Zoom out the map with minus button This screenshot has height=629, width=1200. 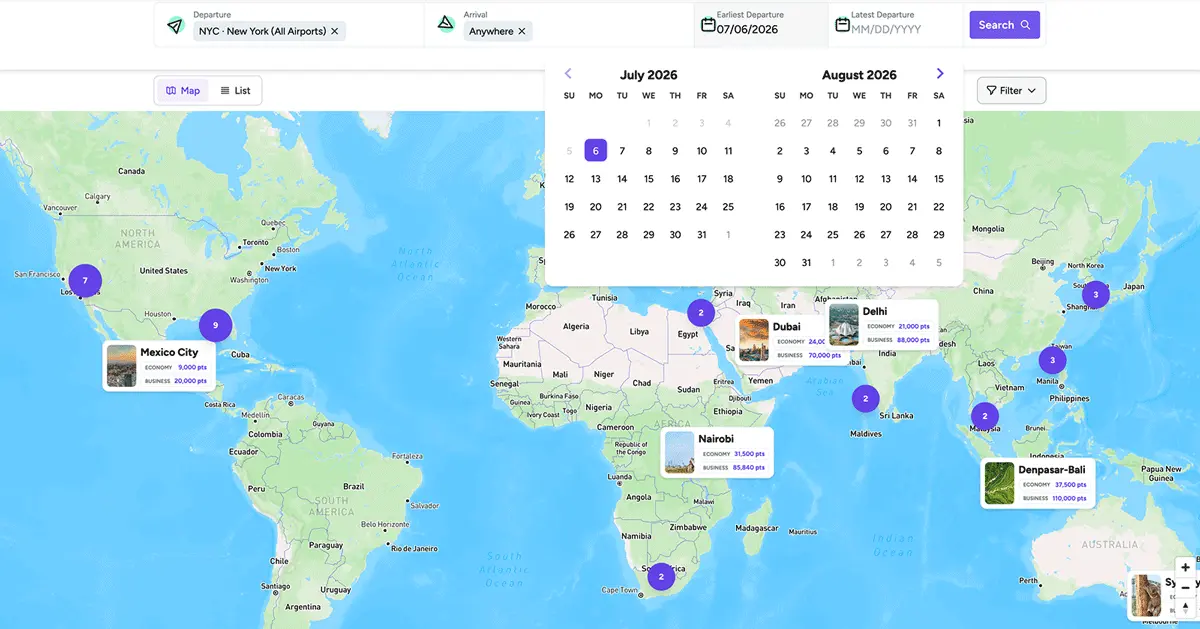[1185, 587]
